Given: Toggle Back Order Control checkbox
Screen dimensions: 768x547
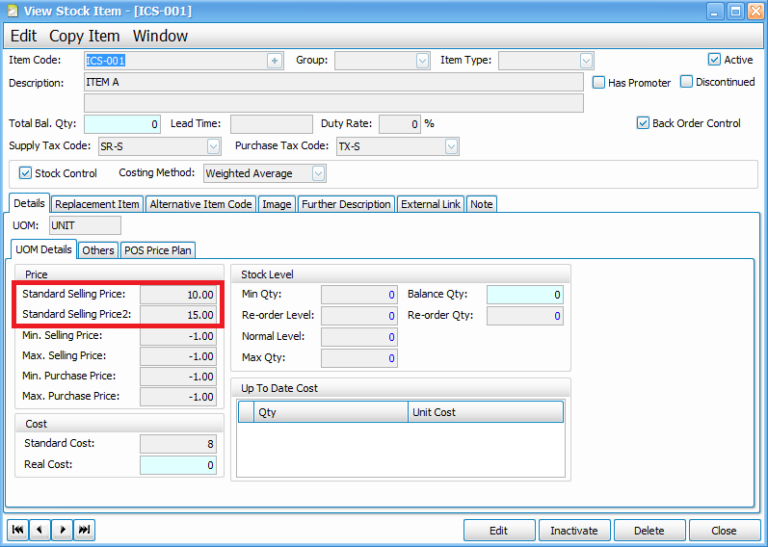Looking at the screenshot, I should click(x=643, y=123).
